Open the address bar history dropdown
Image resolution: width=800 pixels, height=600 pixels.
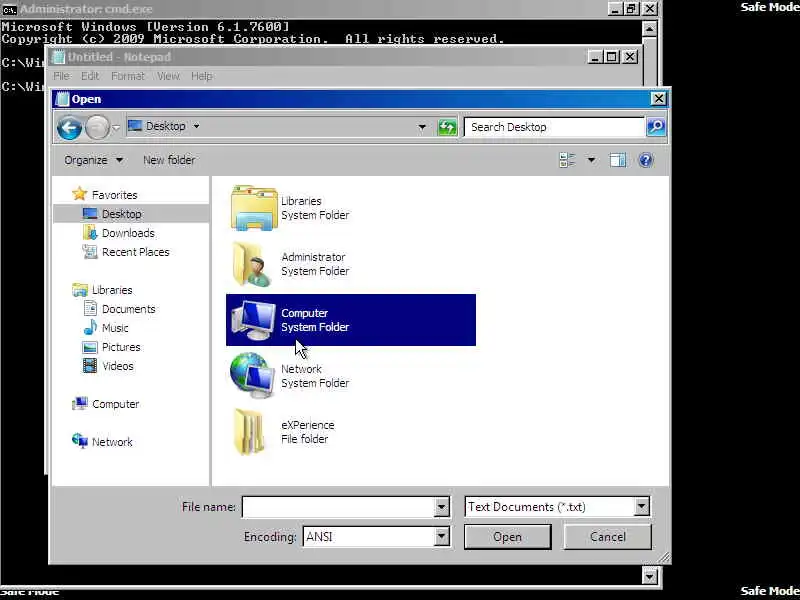pyautogui.click(x=422, y=127)
